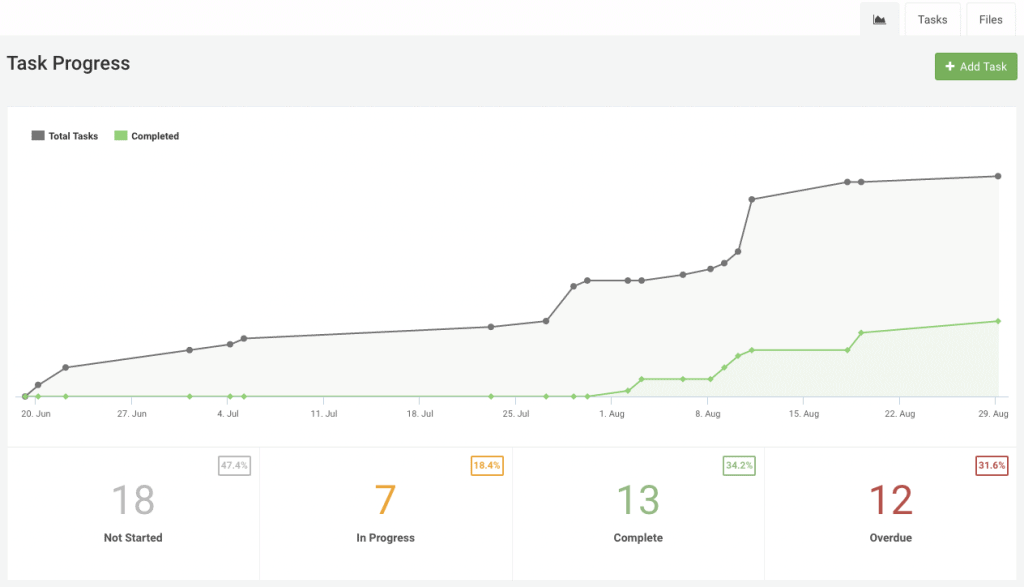The width and height of the screenshot is (1024, 587).
Task: Click the orange 18.4% In Progress badge
Action: point(486,465)
